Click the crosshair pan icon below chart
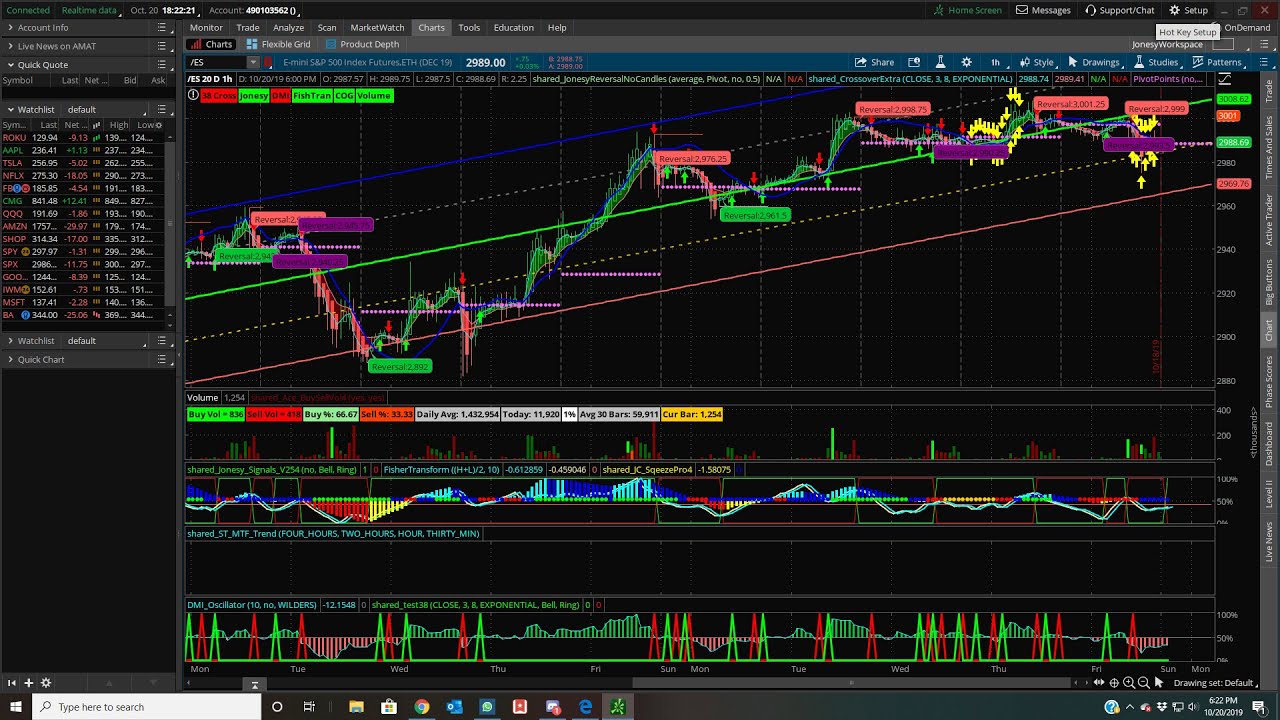1280x720 pixels. pyautogui.click(x=1114, y=683)
